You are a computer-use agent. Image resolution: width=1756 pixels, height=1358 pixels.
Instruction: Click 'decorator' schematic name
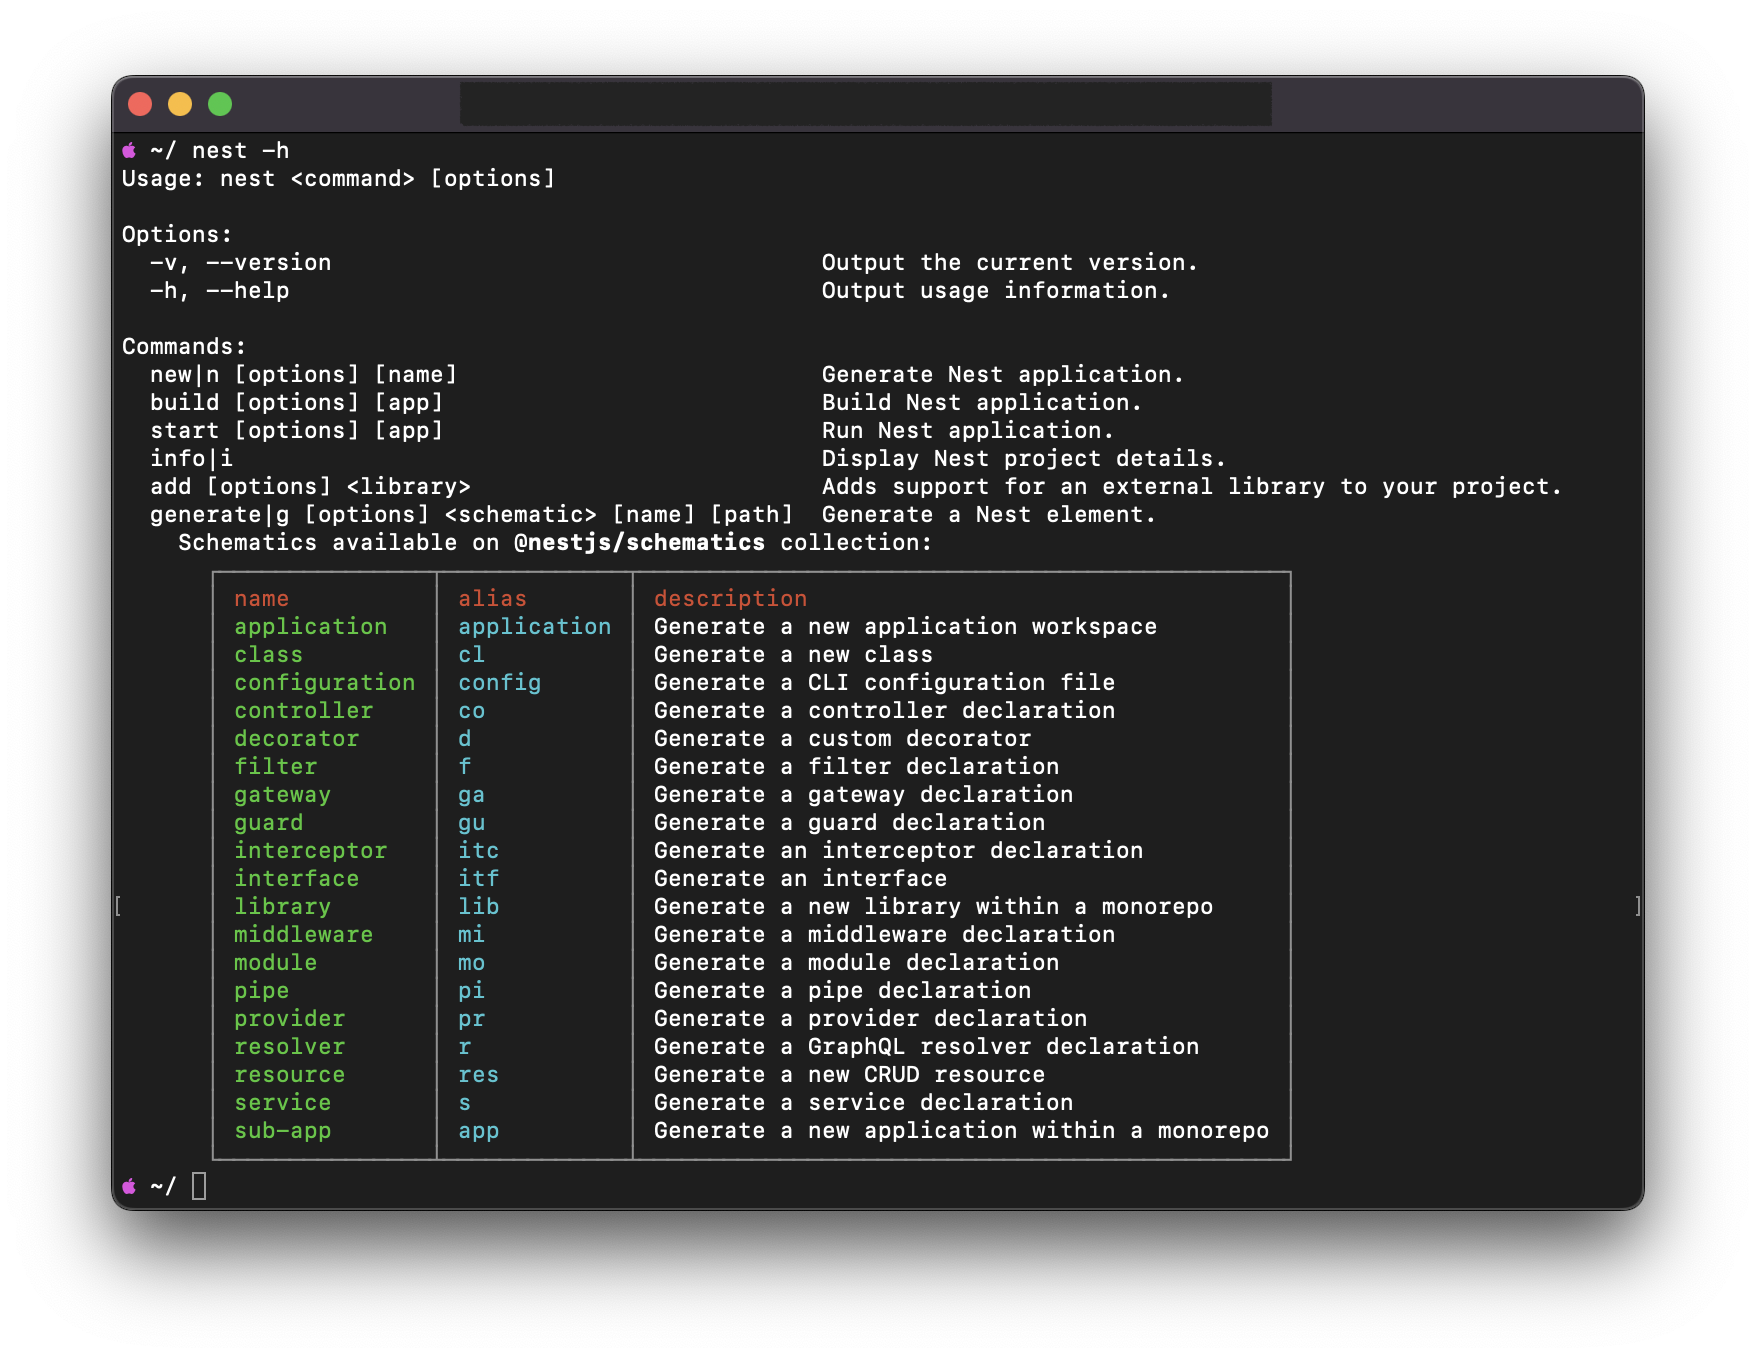point(297,739)
